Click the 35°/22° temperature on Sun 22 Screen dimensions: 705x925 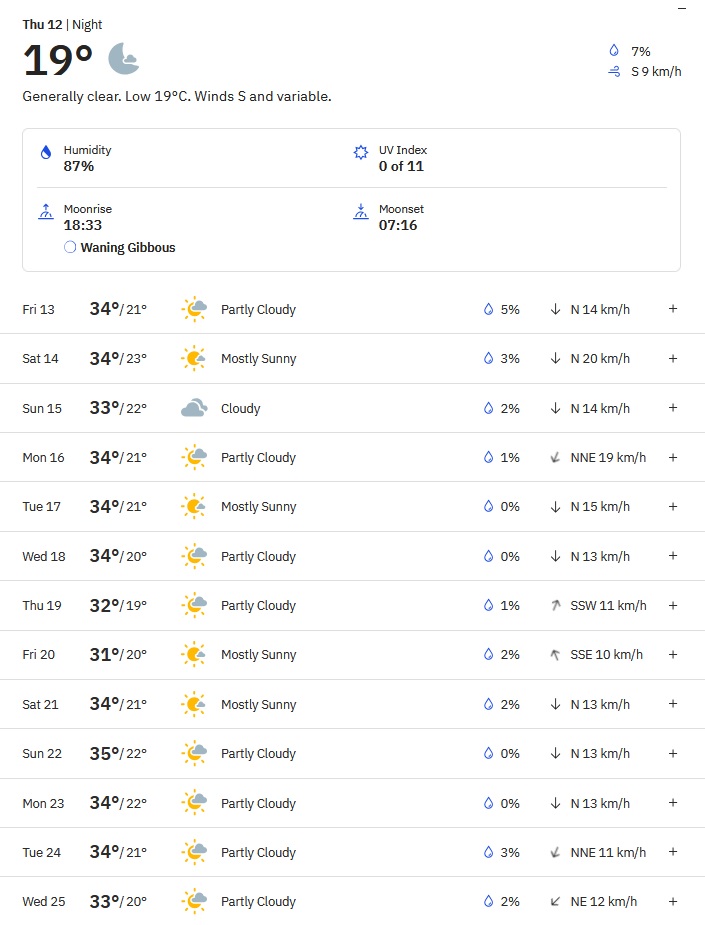coord(118,753)
